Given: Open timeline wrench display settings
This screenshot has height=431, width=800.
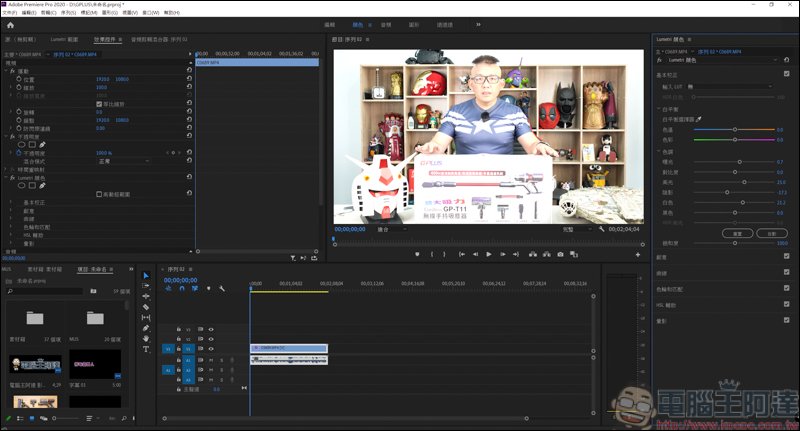Looking at the screenshot, I should pos(221,289).
